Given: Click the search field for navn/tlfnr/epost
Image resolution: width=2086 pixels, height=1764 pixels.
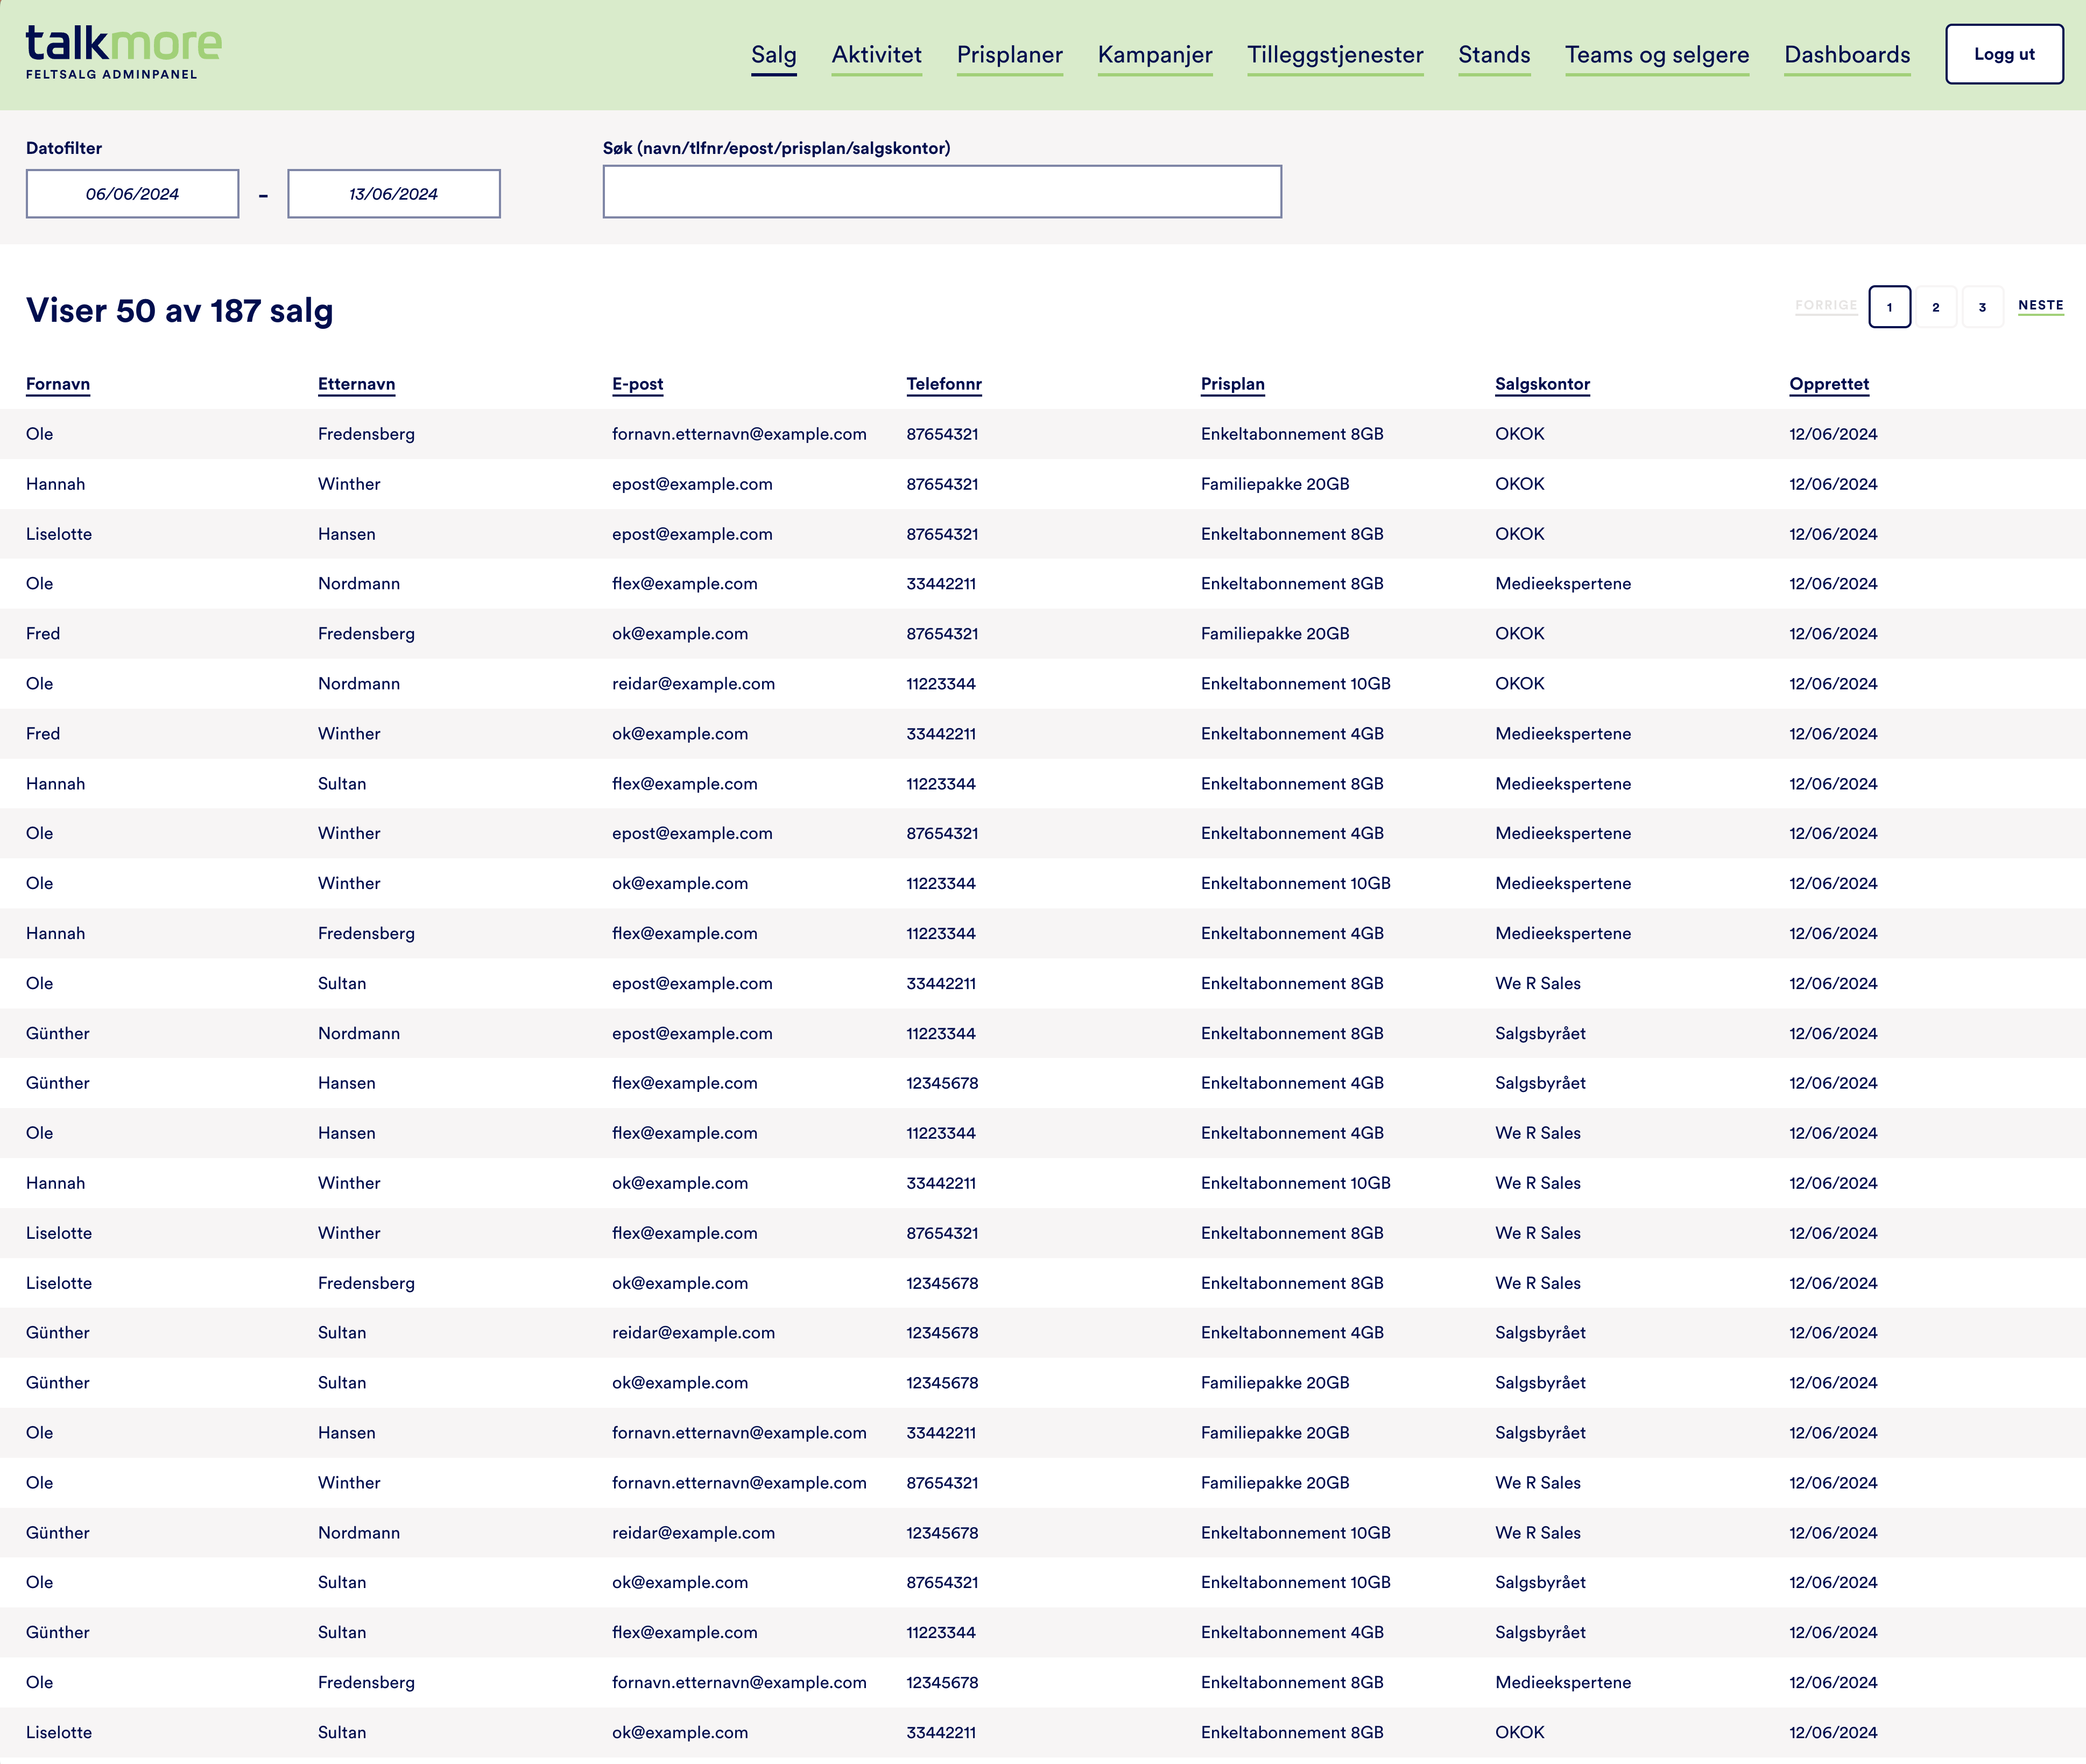Looking at the screenshot, I should click(x=941, y=191).
